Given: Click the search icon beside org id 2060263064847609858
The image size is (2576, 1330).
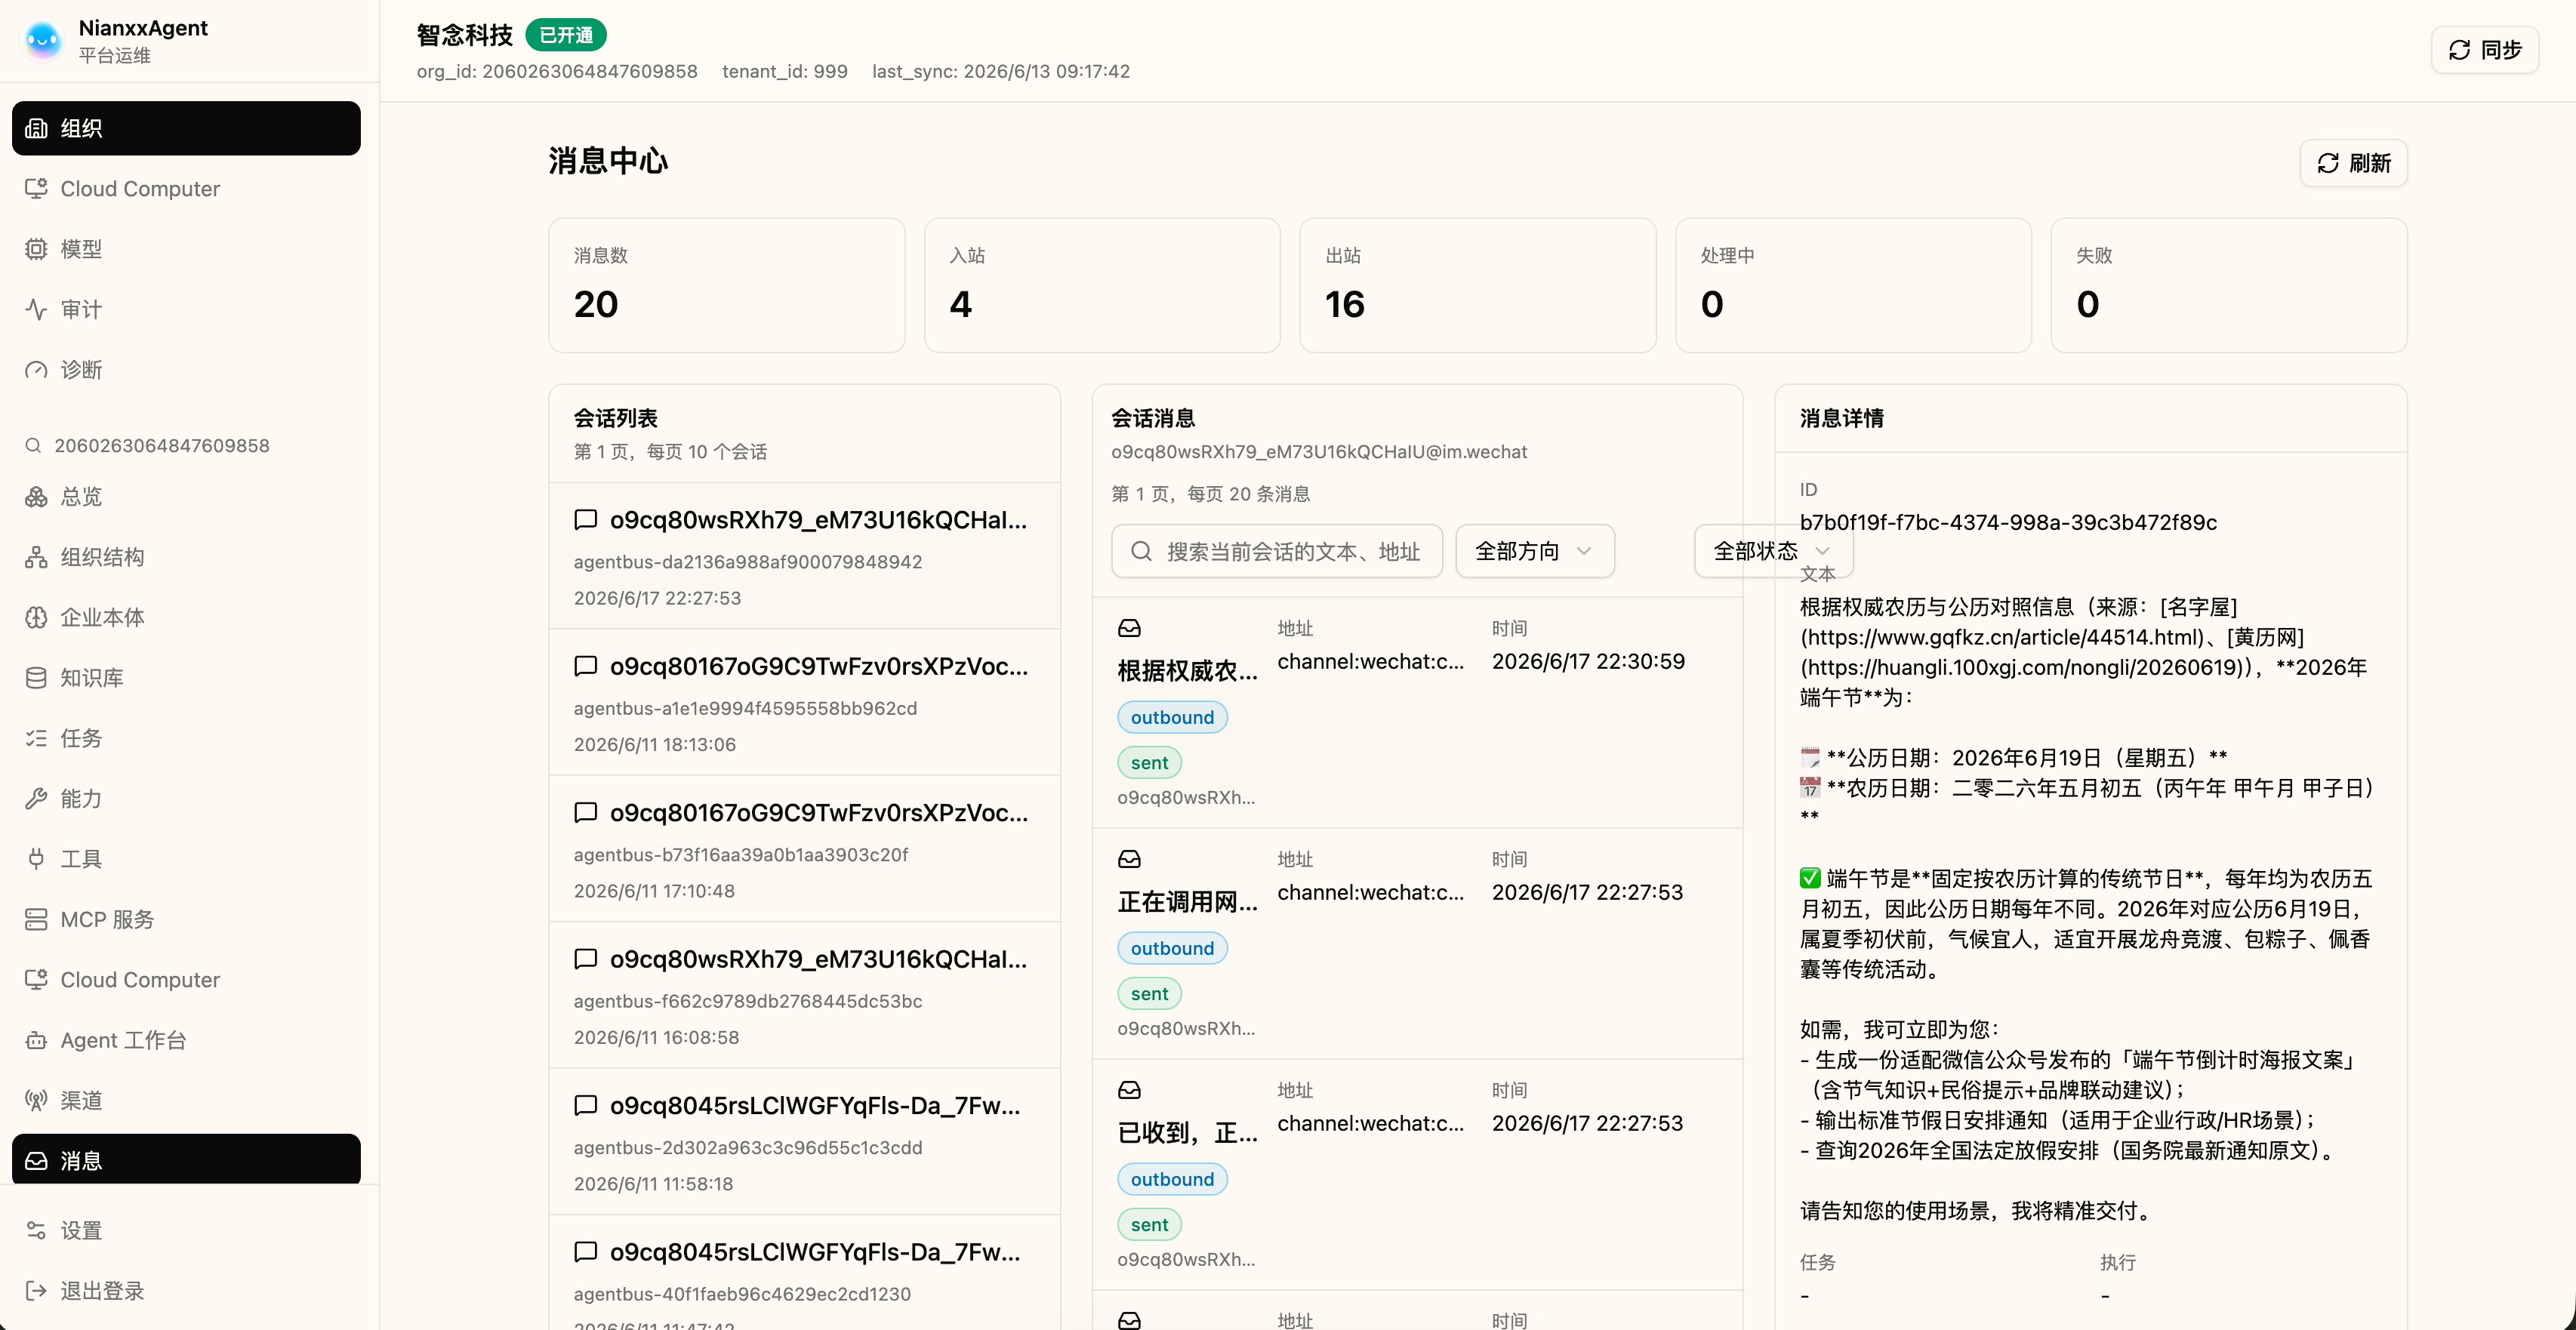Looking at the screenshot, I should pos(33,445).
